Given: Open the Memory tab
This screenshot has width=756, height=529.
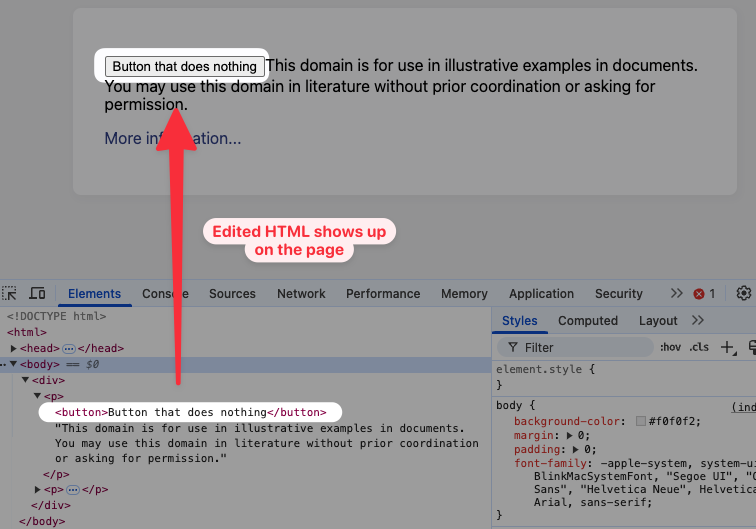Looking at the screenshot, I should pos(464,294).
